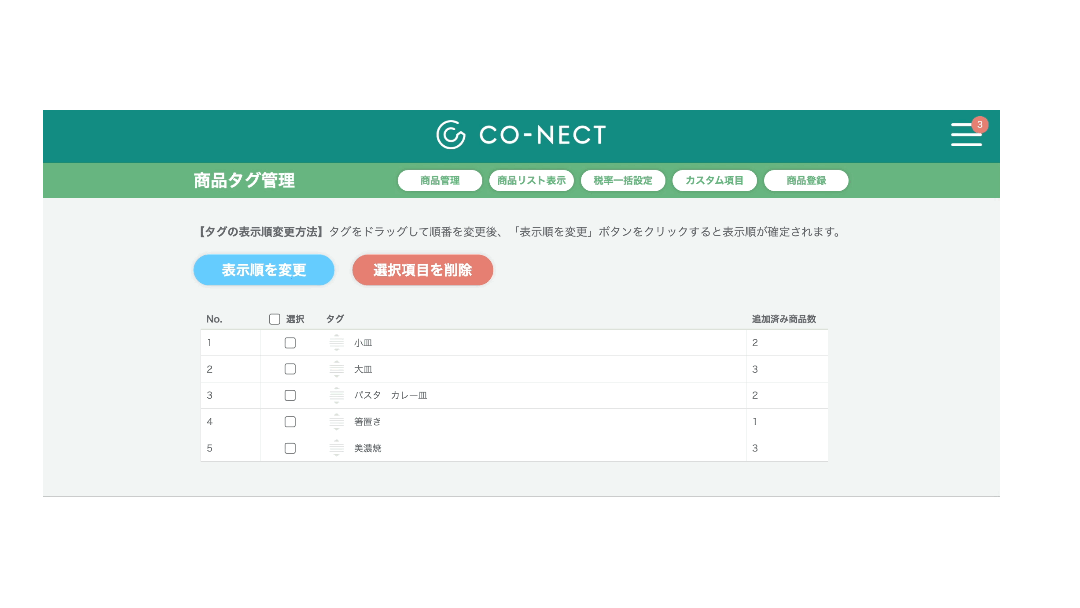Click the No. column header

tap(214, 319)
